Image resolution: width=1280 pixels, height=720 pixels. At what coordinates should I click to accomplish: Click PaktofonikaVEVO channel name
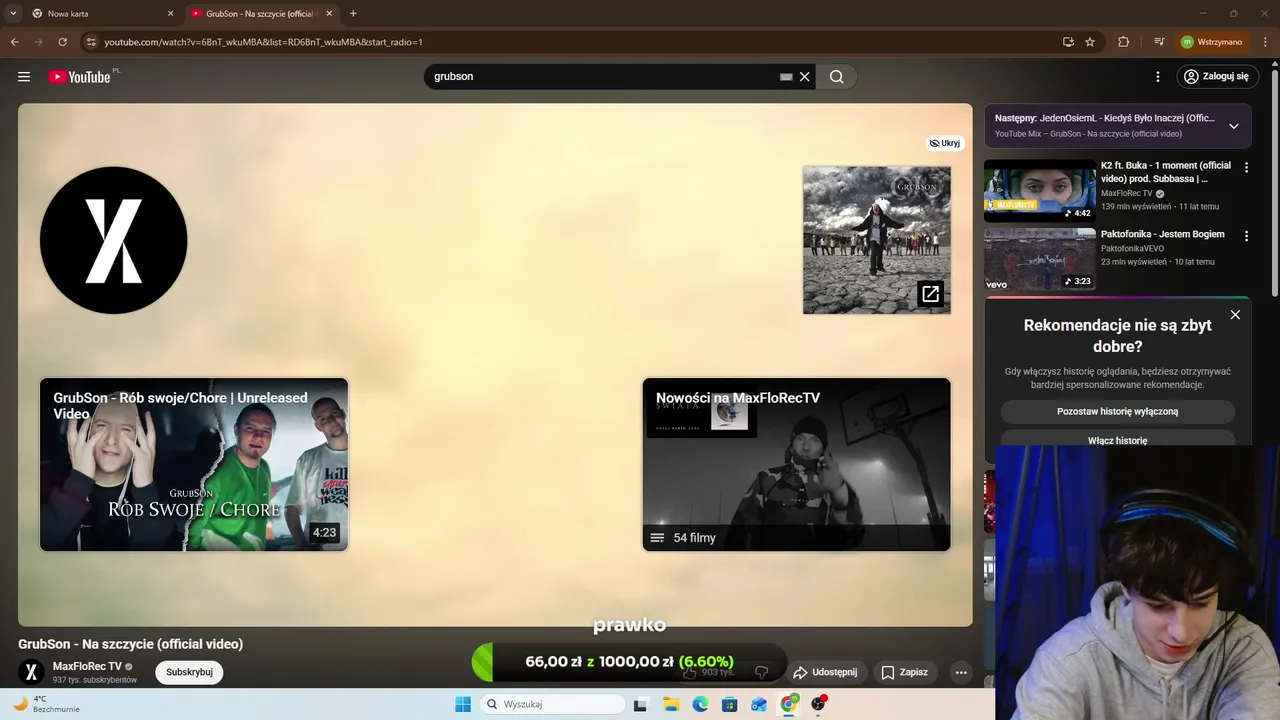point(1133,248)
